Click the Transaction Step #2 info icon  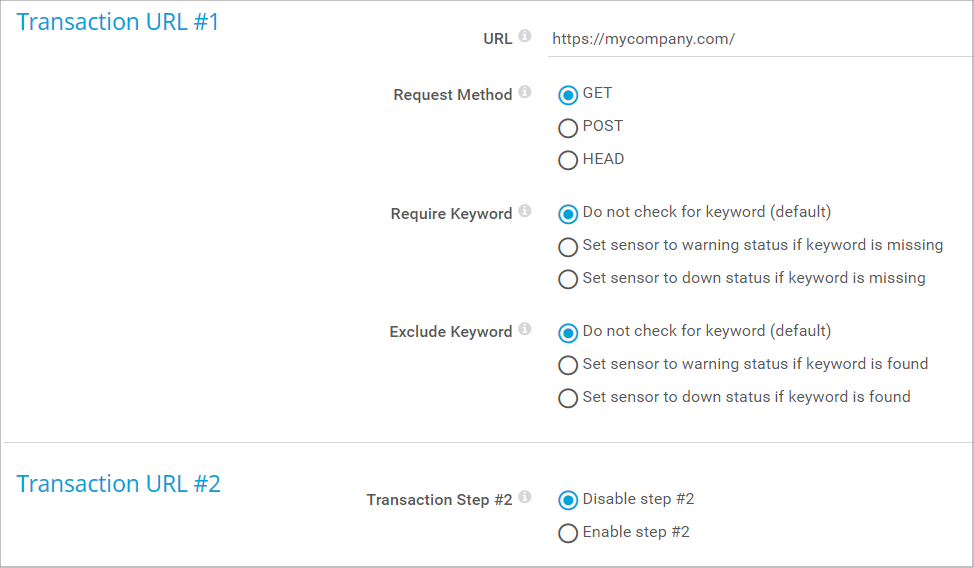525,498
